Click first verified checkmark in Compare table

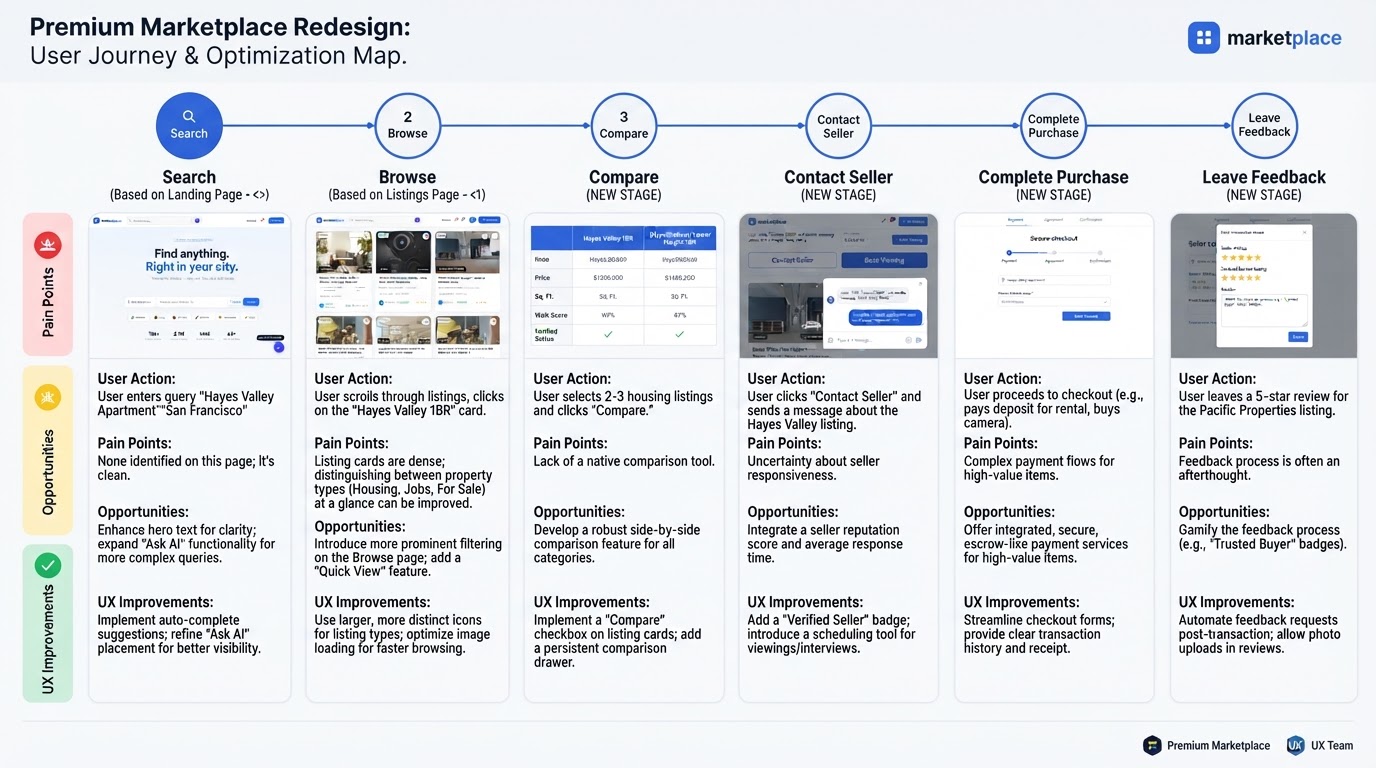click(x=608, y=334)
